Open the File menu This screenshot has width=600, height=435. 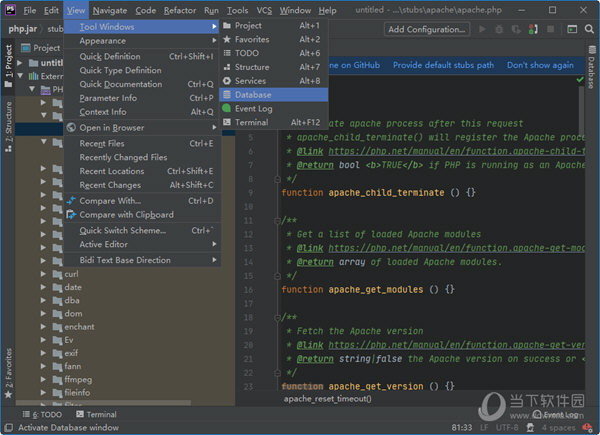click(30, 10)
